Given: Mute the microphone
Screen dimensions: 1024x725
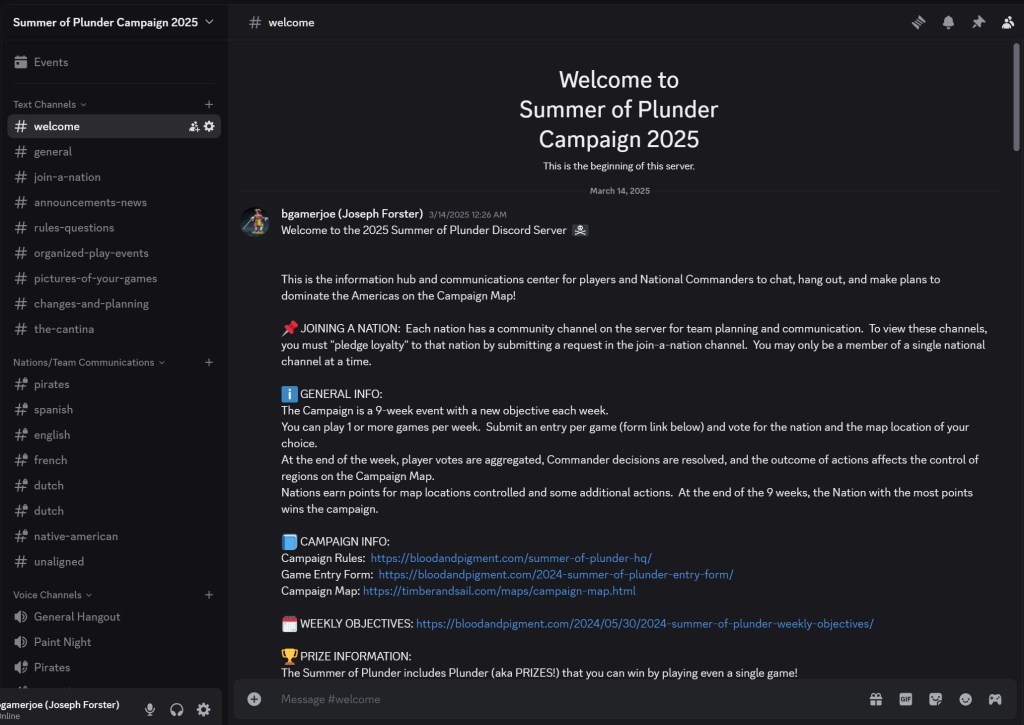Looking at the screenshot, I should pos(150,709).
